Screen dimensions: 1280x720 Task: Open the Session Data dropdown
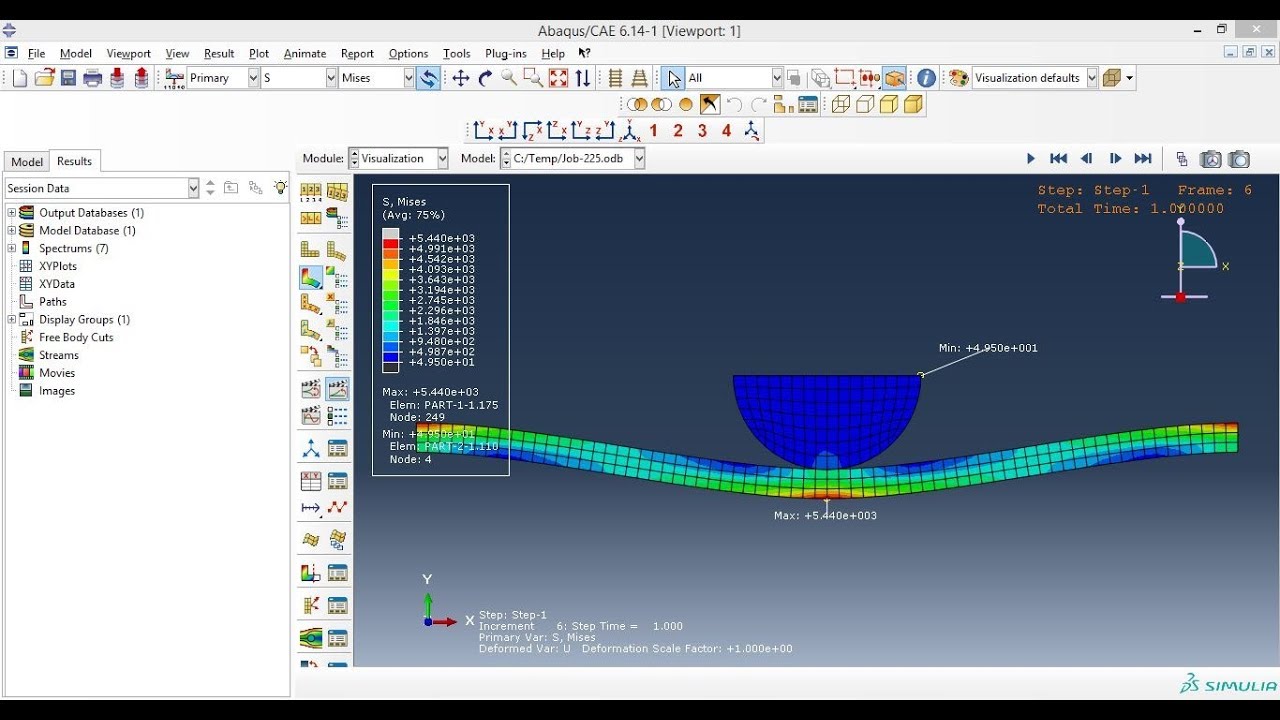click(194, 188)
